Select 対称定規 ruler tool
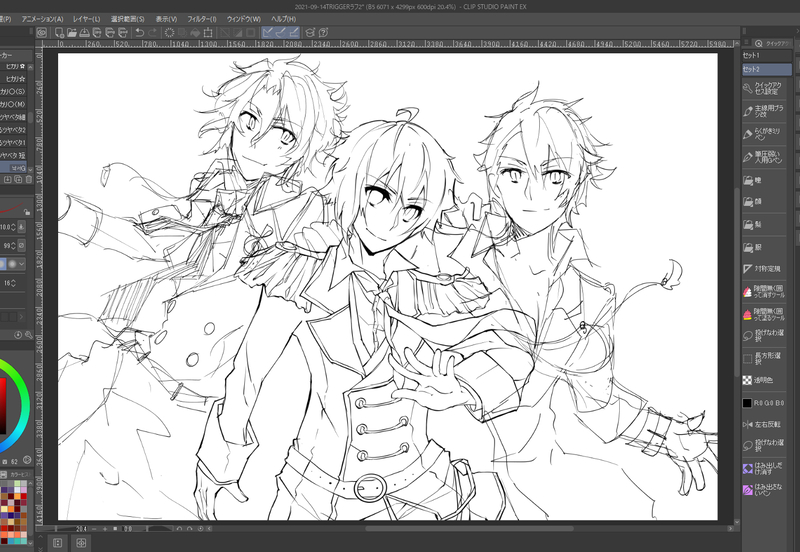Screen dimensions: 800x552 (764, 268)
